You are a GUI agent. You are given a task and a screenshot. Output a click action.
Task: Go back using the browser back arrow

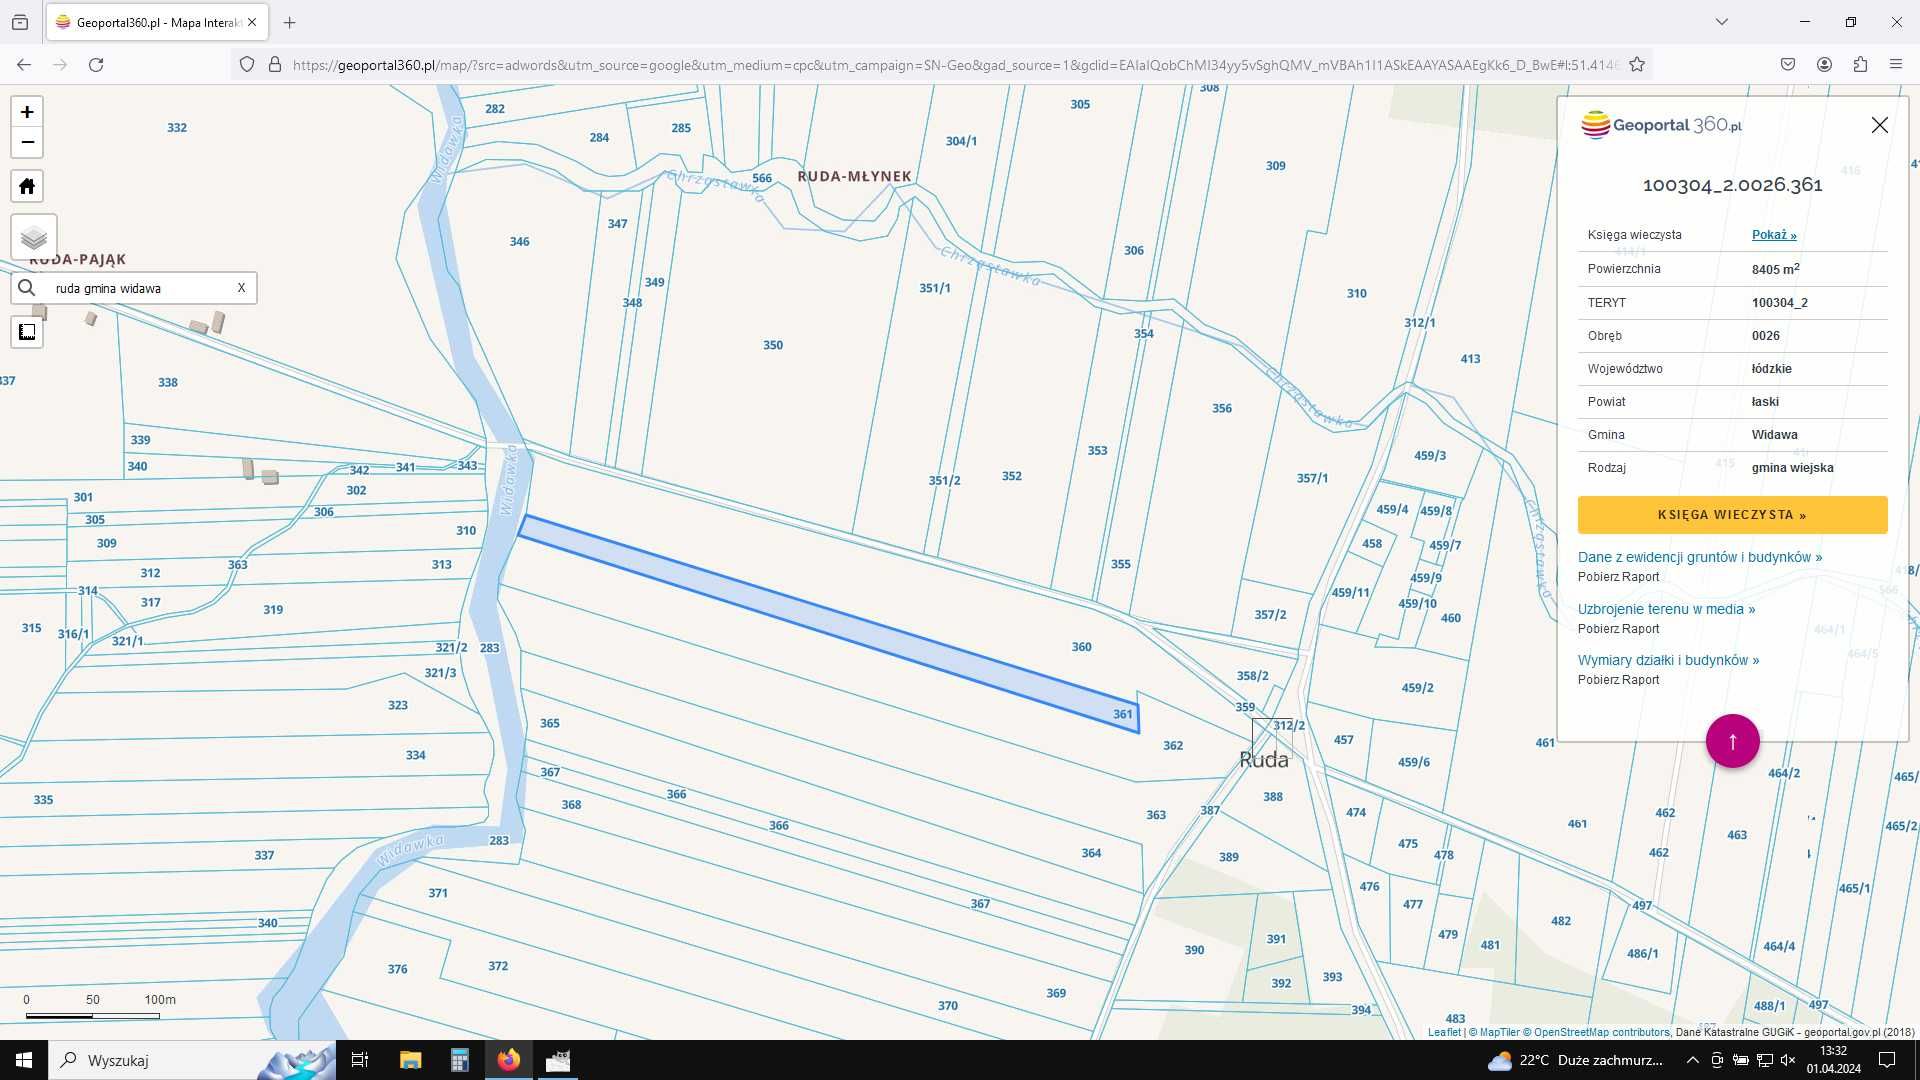point(24,65)
